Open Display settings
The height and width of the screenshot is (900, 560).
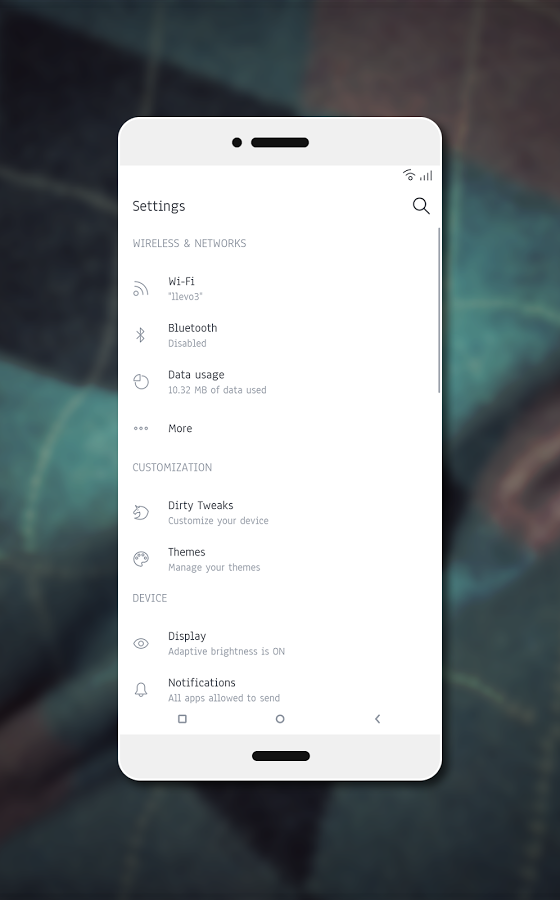coord(280,643)
